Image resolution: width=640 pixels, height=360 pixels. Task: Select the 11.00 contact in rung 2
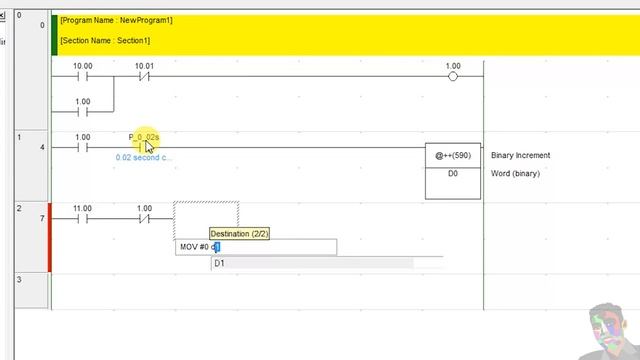pos(82,218)
